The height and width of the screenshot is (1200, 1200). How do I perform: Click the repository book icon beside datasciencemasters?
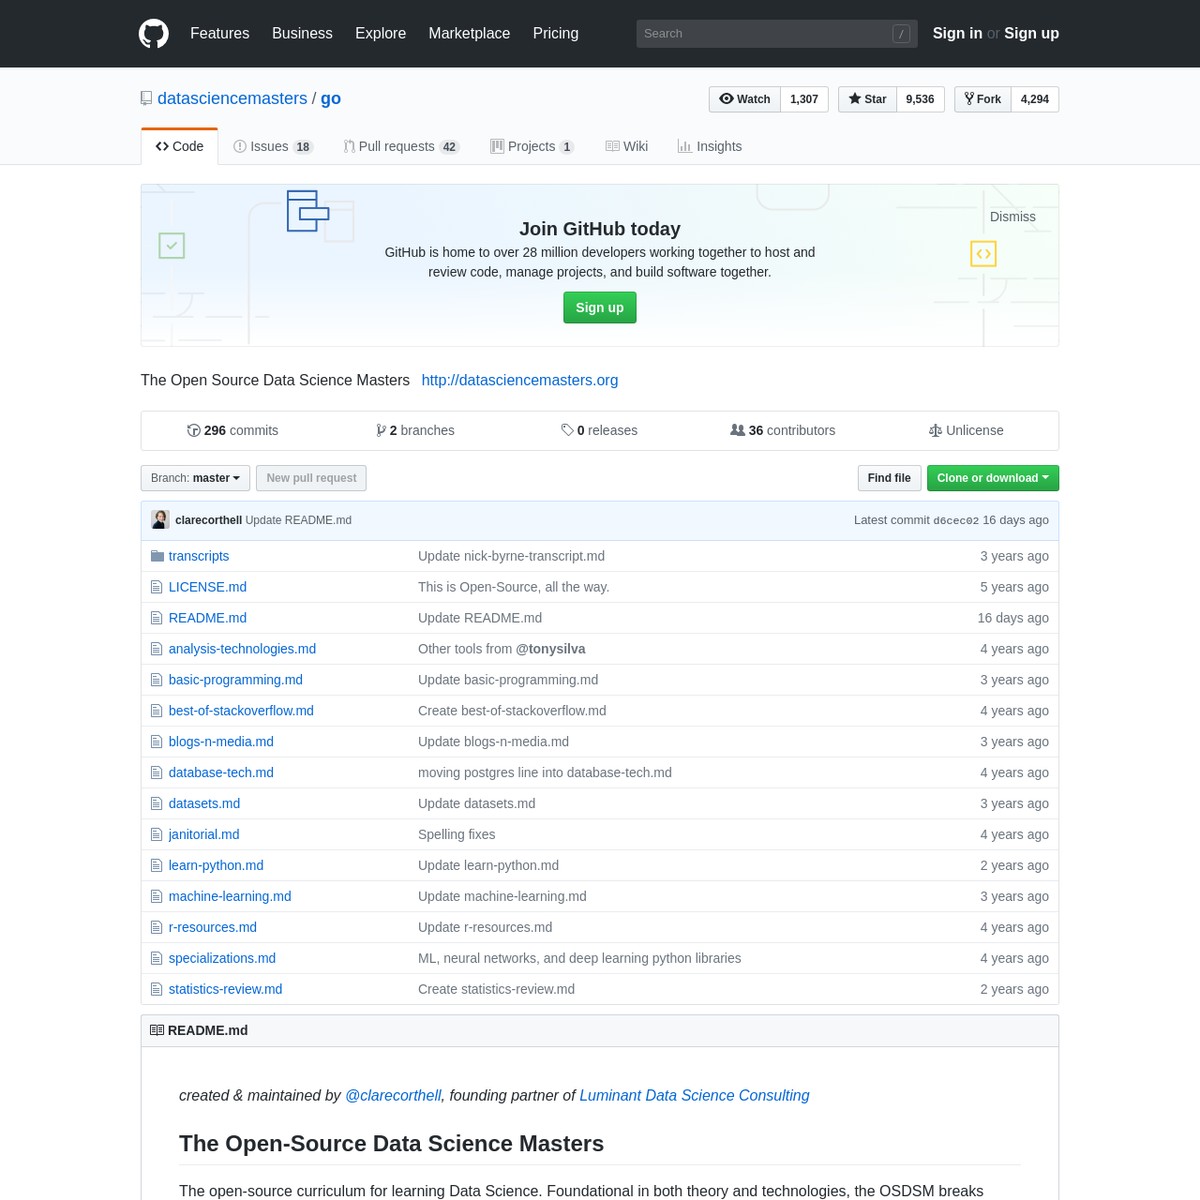(x=147, y=98)
